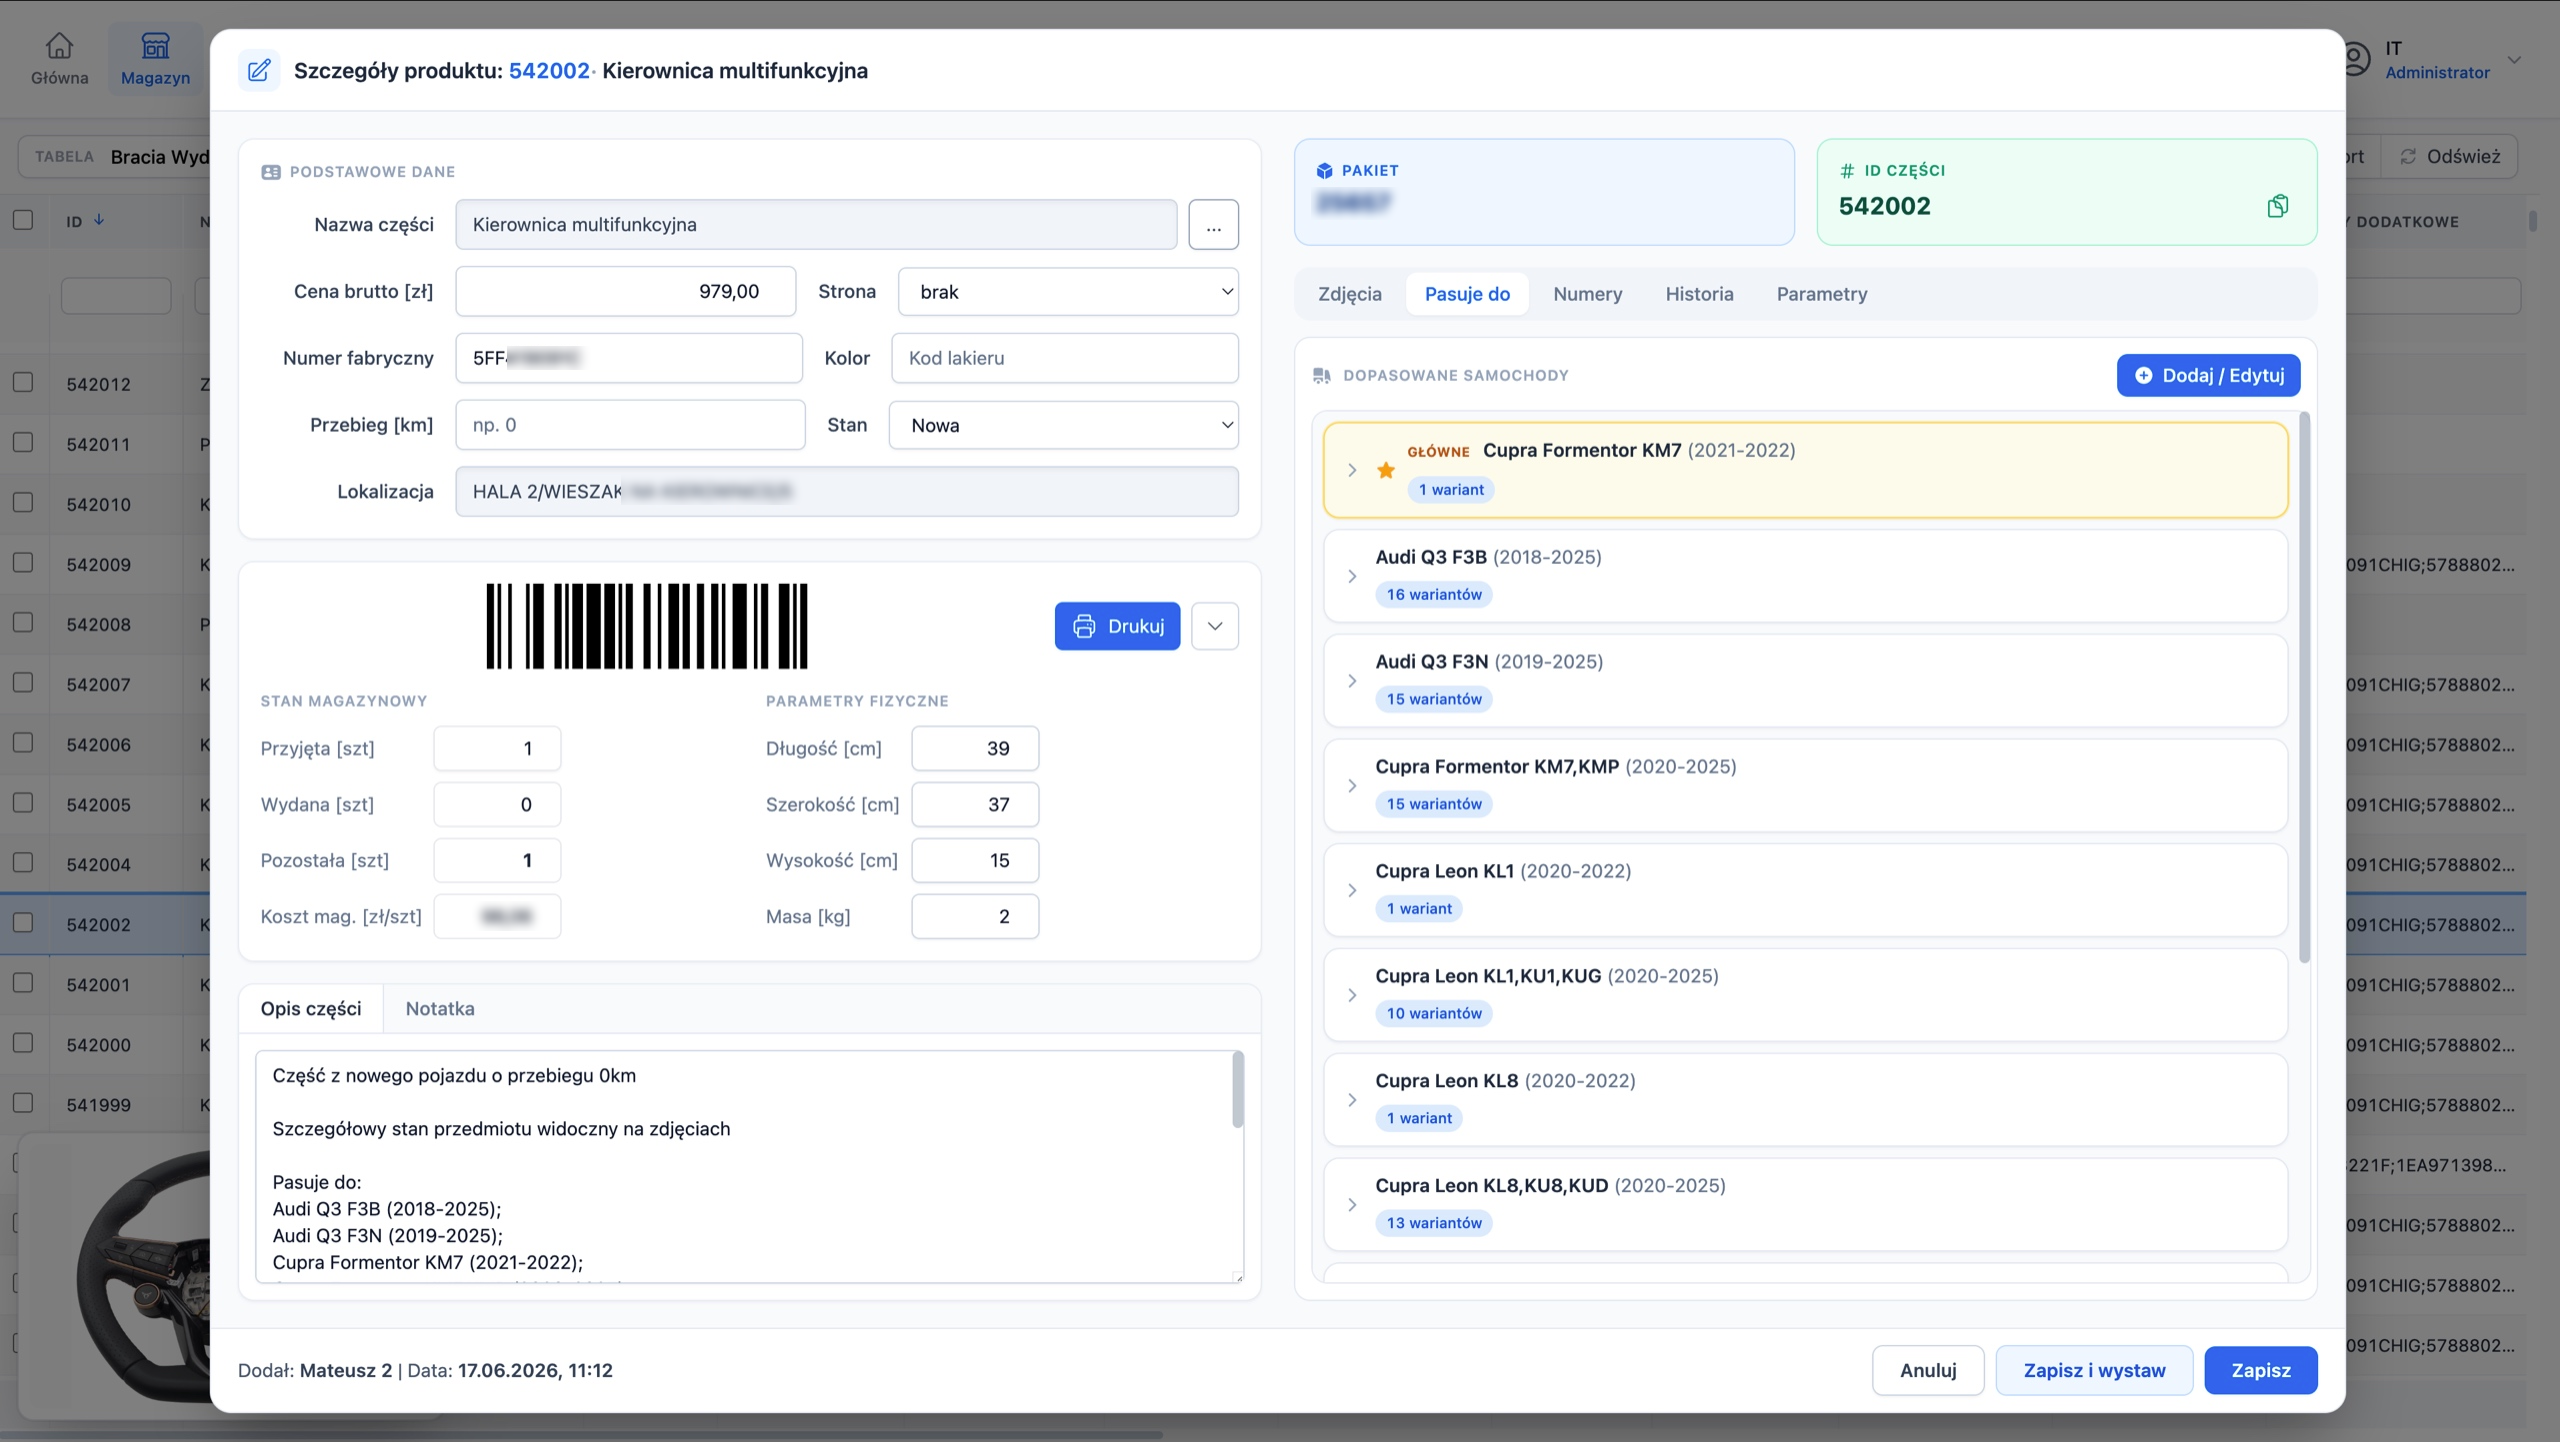Expand Audi Q3 F3B variants
This screenshot has height=1442, width=2560.
point(1352,576)
